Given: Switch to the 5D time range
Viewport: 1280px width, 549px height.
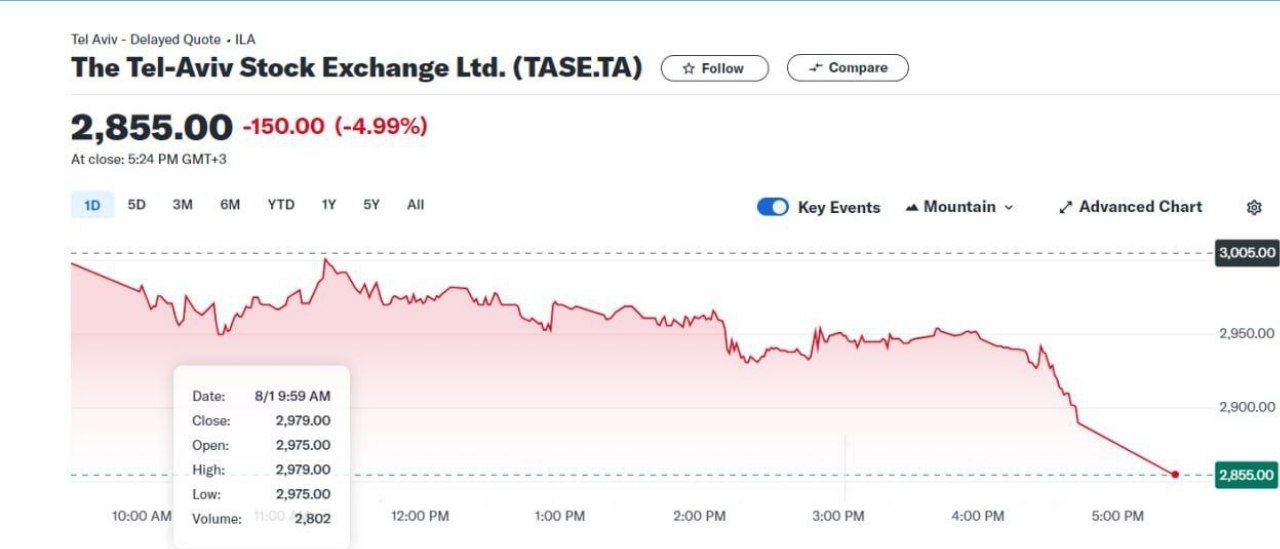Looking at the screenshot, I should pyautogui.click(x=137, y=205).
